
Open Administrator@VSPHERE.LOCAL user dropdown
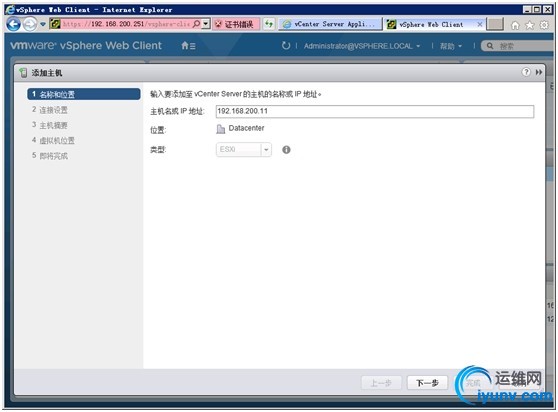tap(362, 46)
